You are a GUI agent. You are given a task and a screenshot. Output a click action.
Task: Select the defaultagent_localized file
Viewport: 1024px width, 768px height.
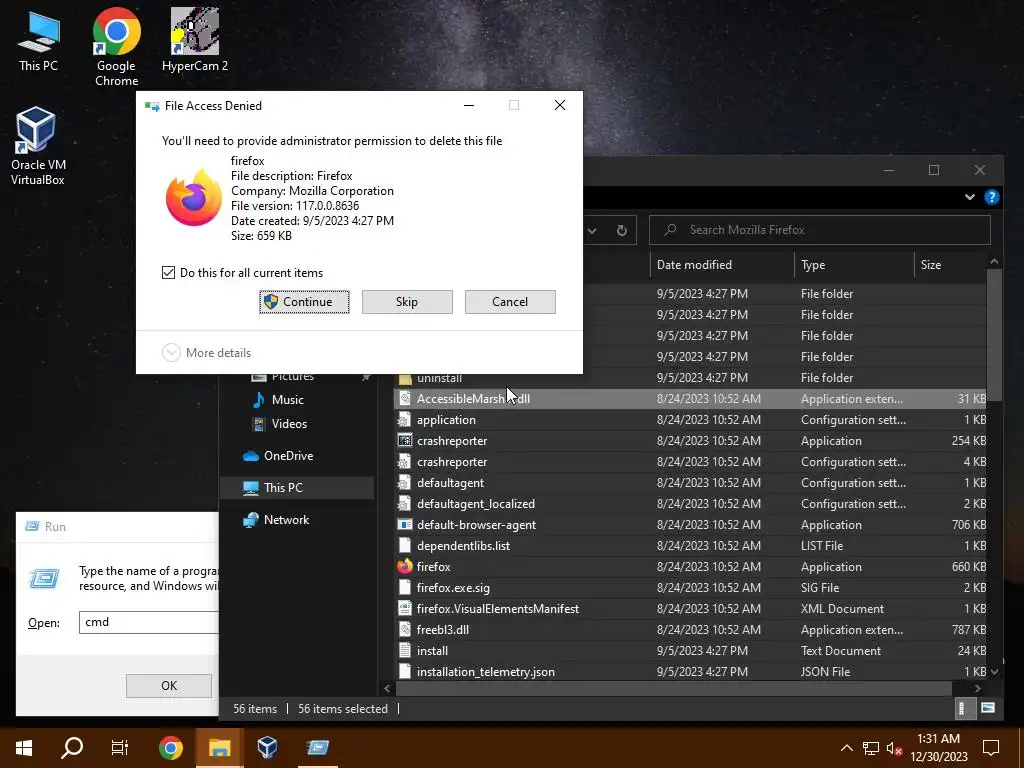pos(690,504)
